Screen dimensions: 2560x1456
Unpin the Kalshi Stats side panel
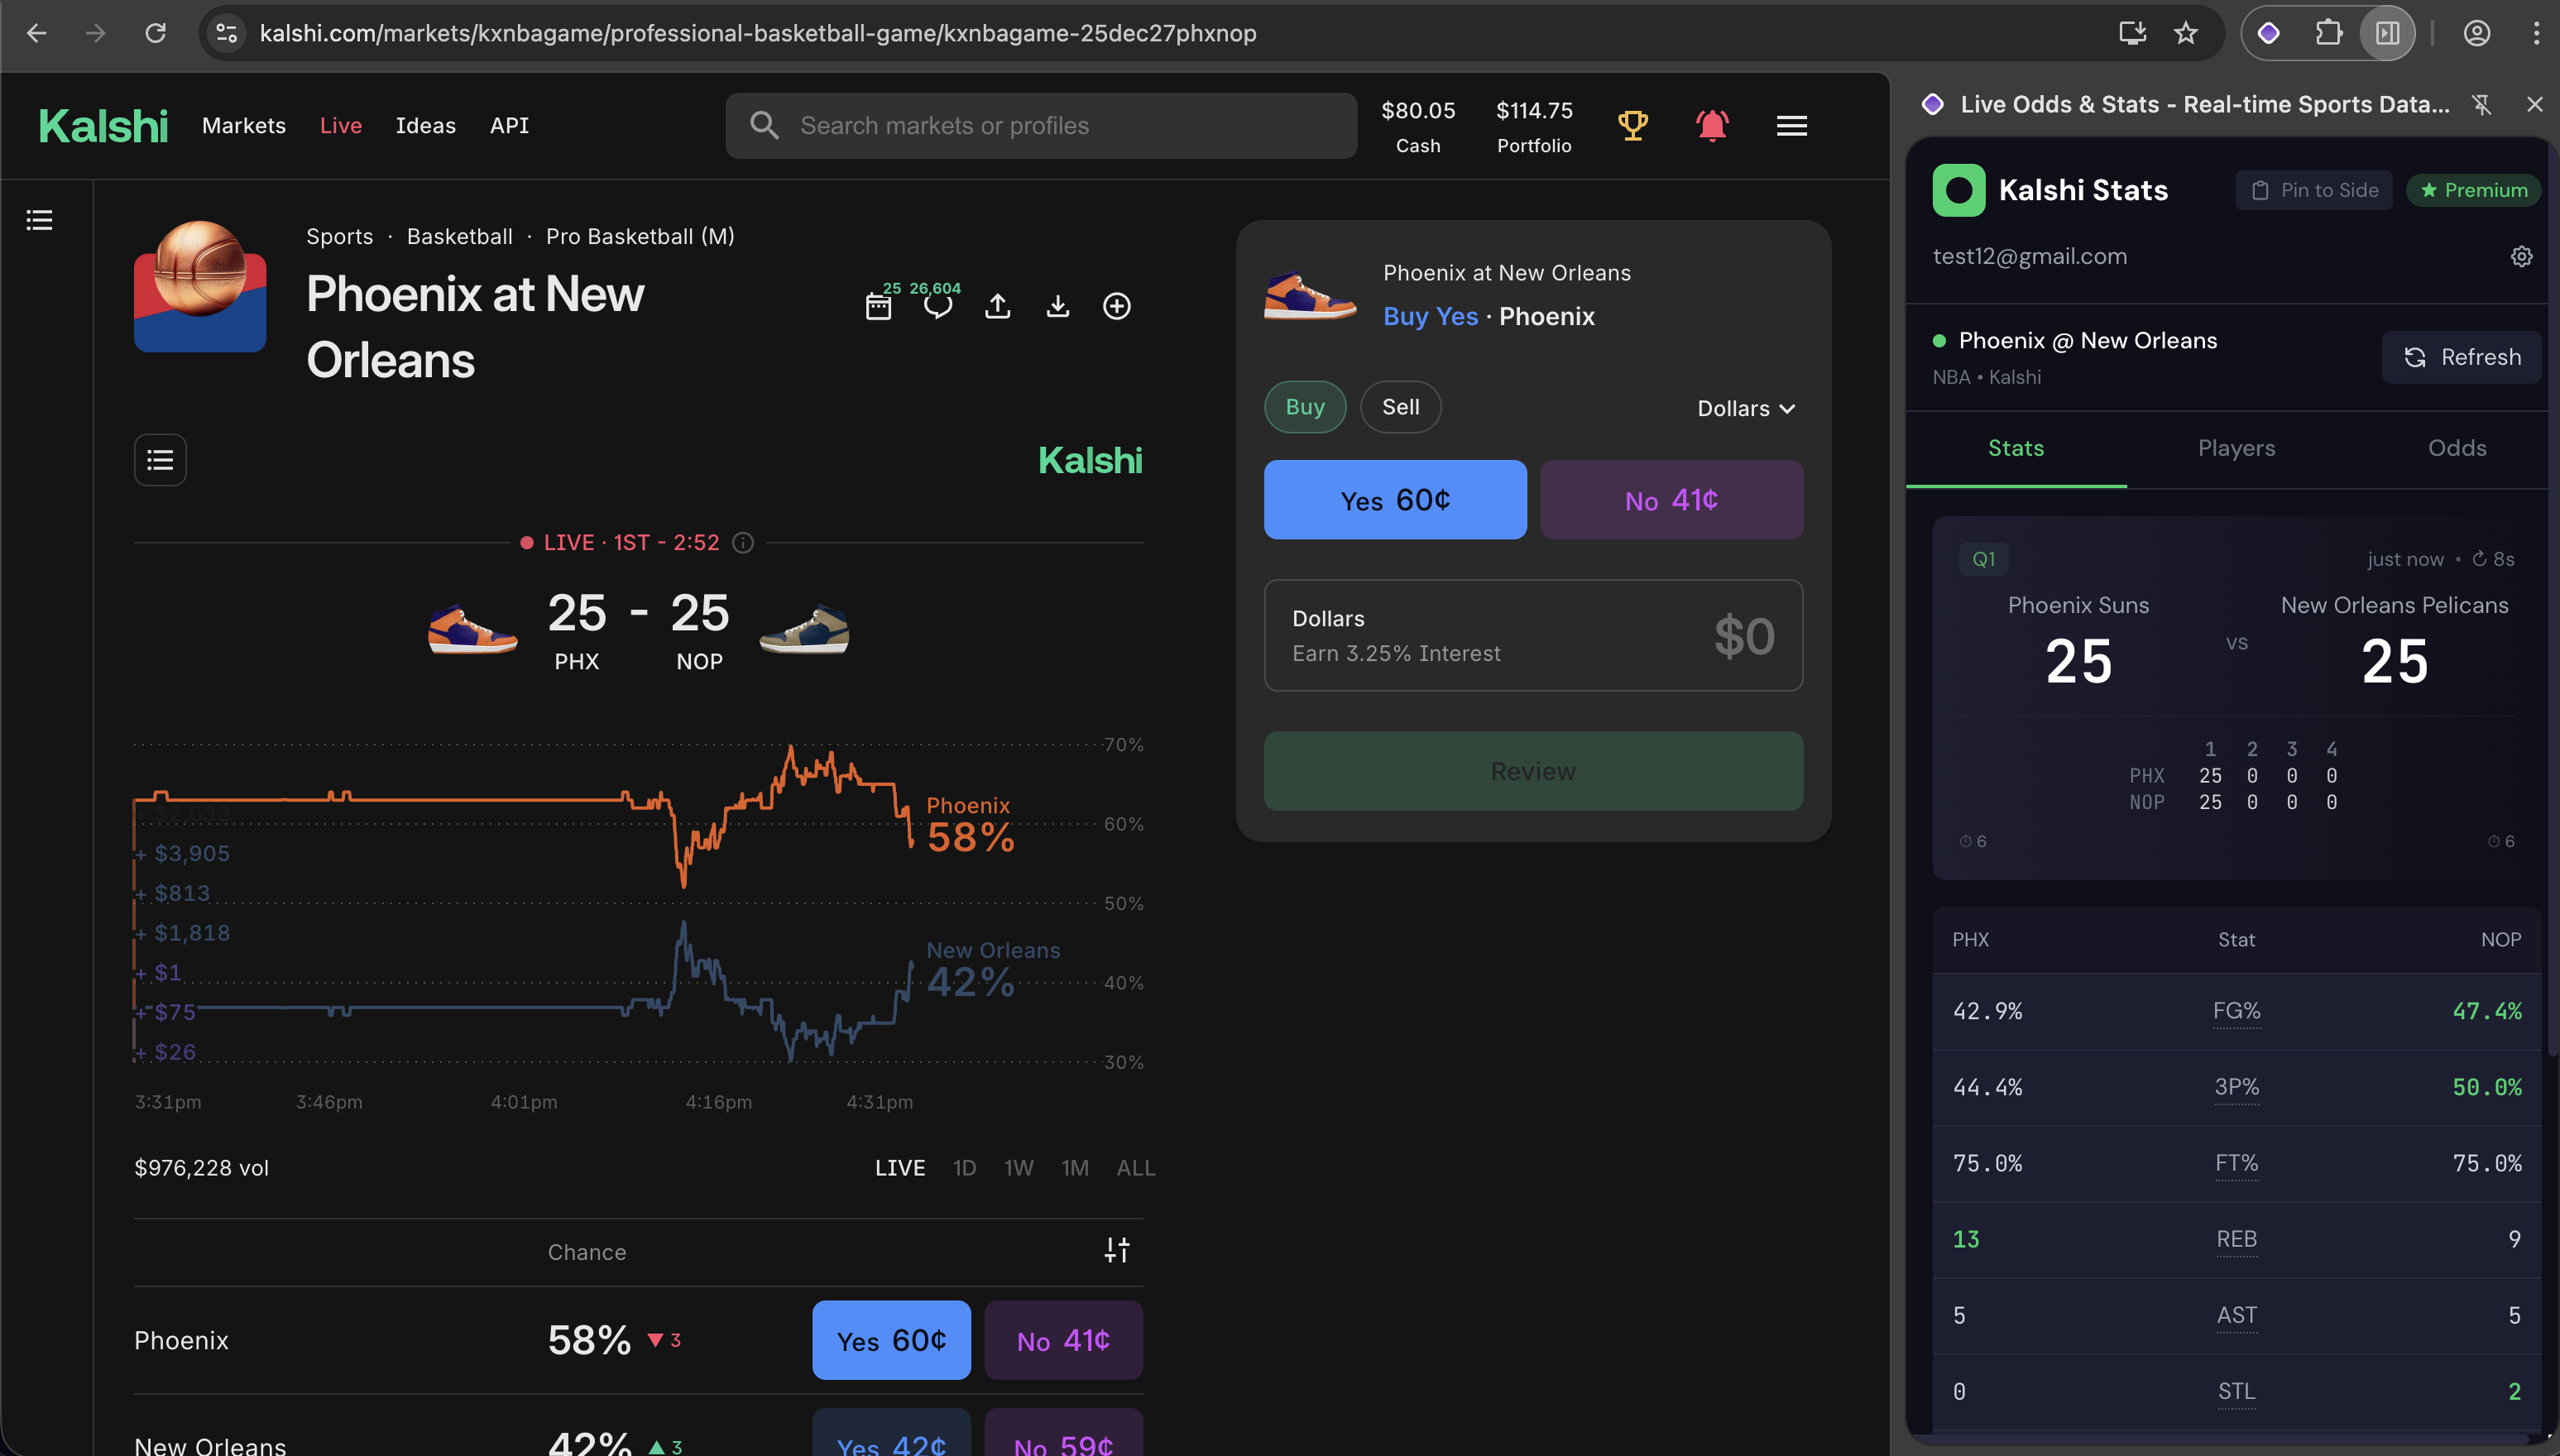2483,104
